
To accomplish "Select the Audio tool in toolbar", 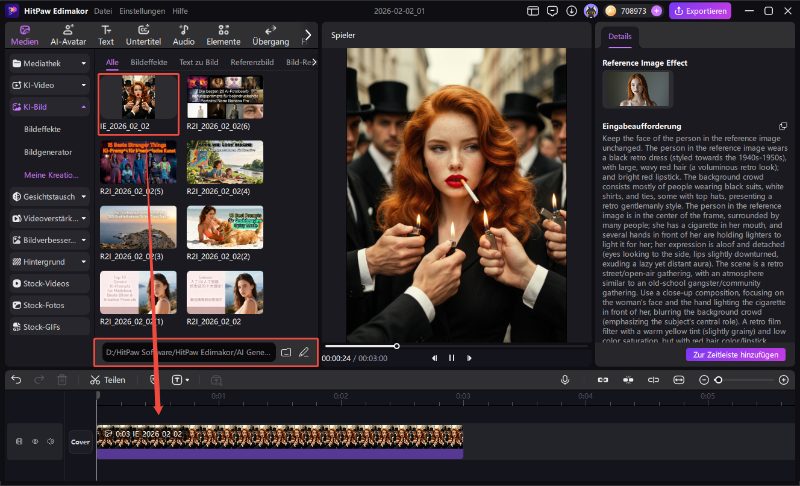I will click(x=183, y=35).
